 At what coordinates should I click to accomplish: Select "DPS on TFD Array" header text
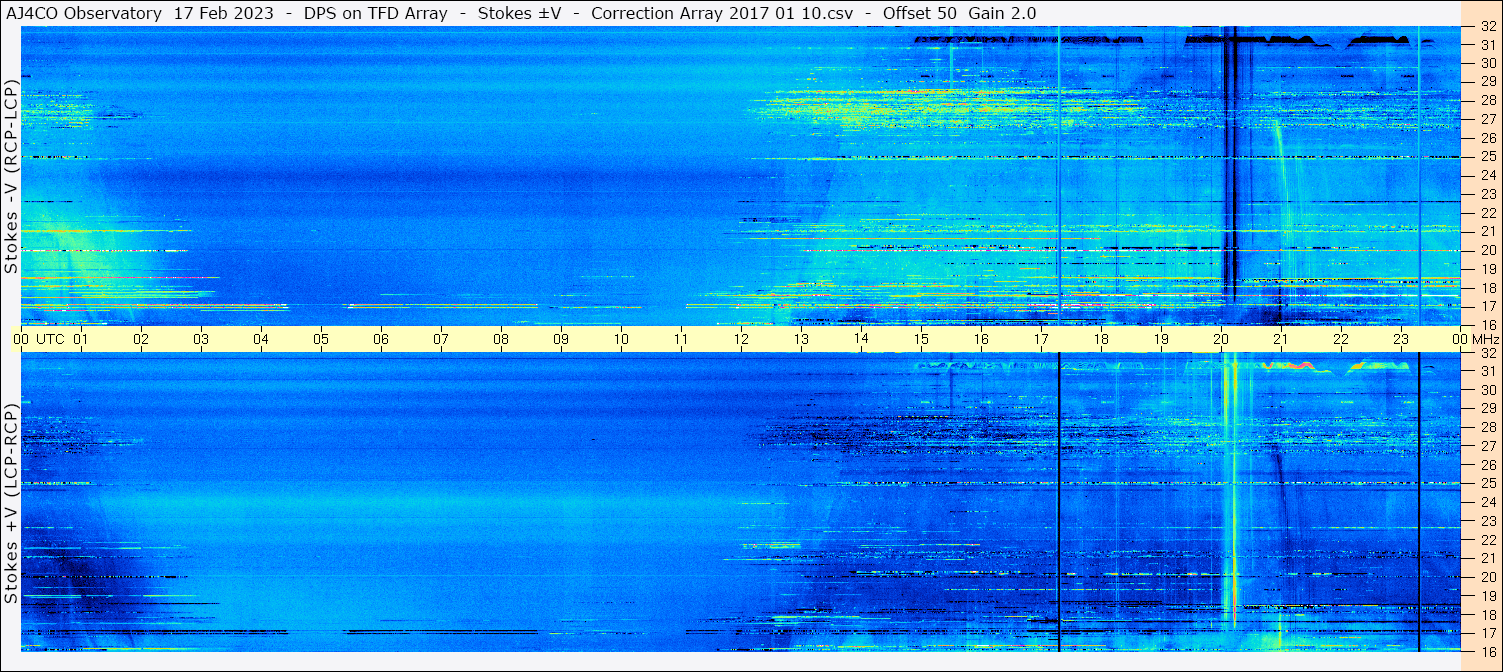pos(375,13)
